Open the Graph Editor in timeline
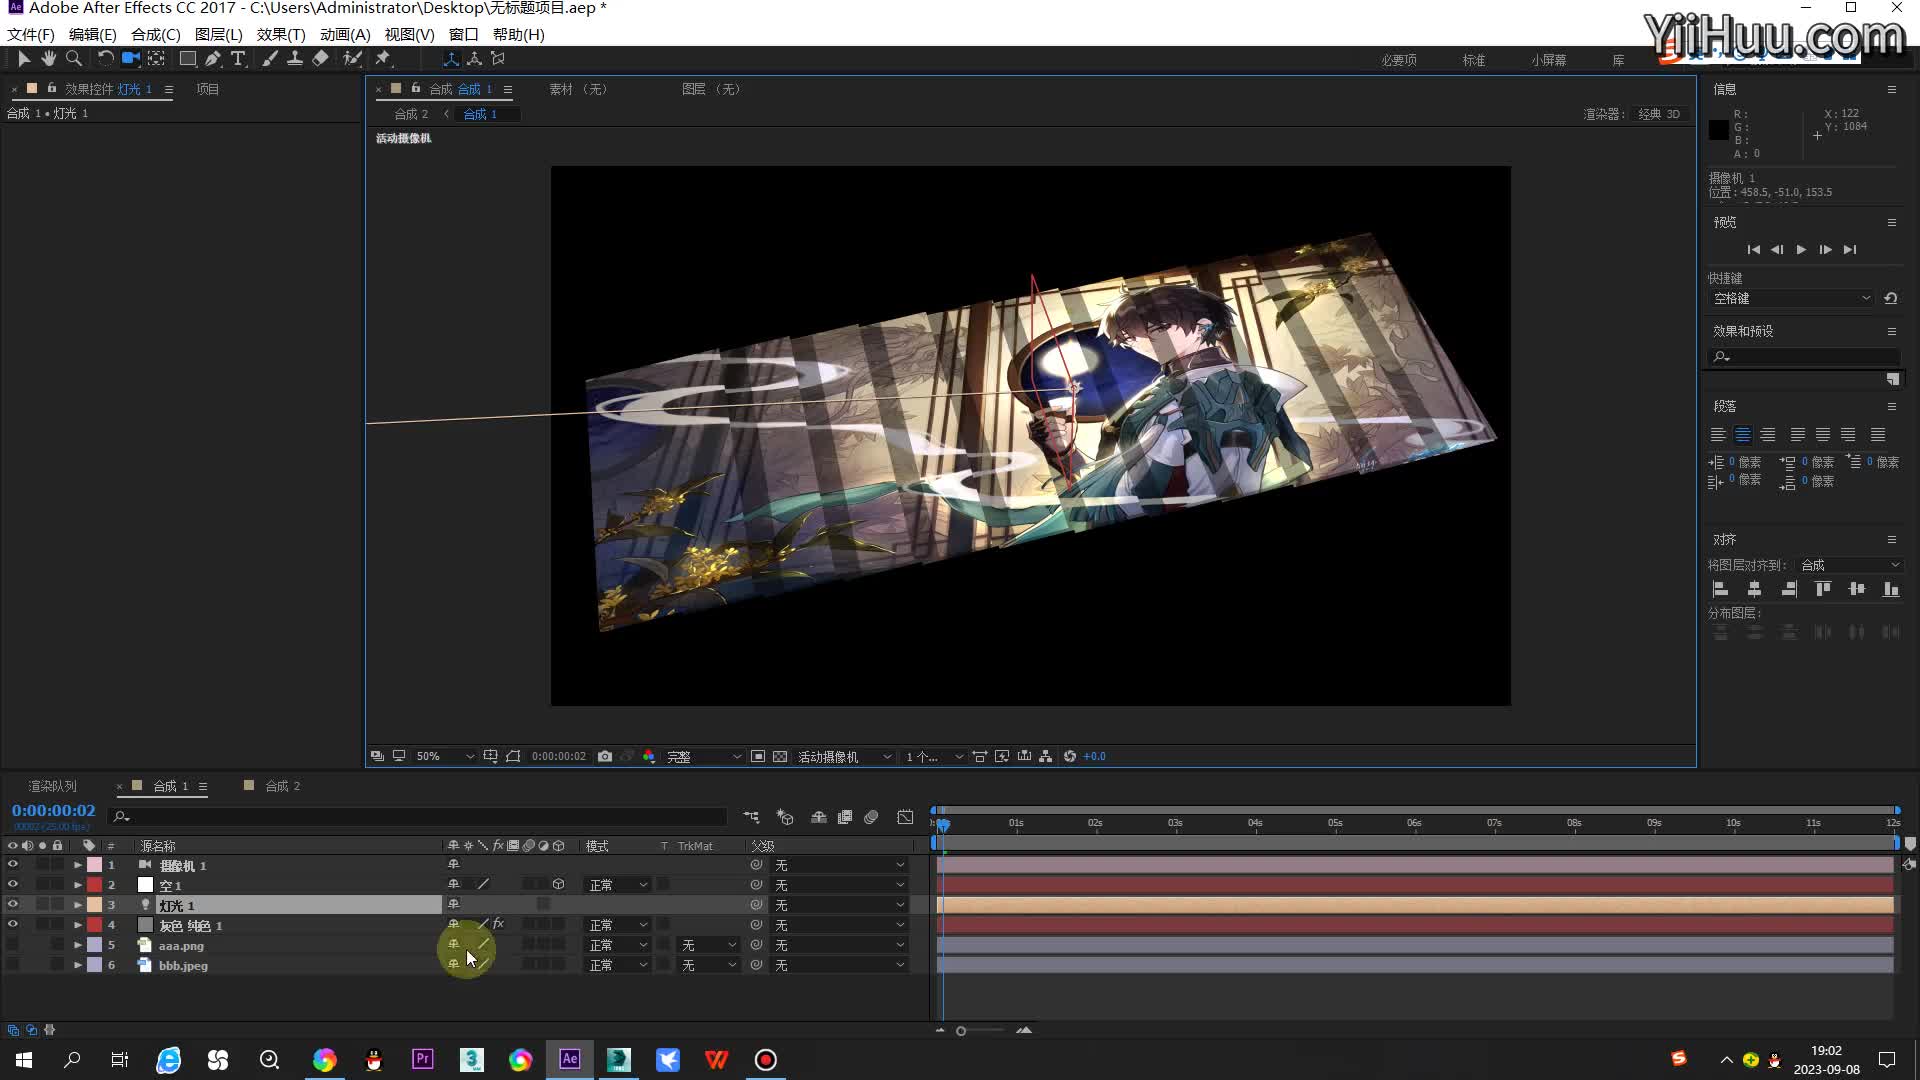The image size is (1920, 1080). point(905,817)
